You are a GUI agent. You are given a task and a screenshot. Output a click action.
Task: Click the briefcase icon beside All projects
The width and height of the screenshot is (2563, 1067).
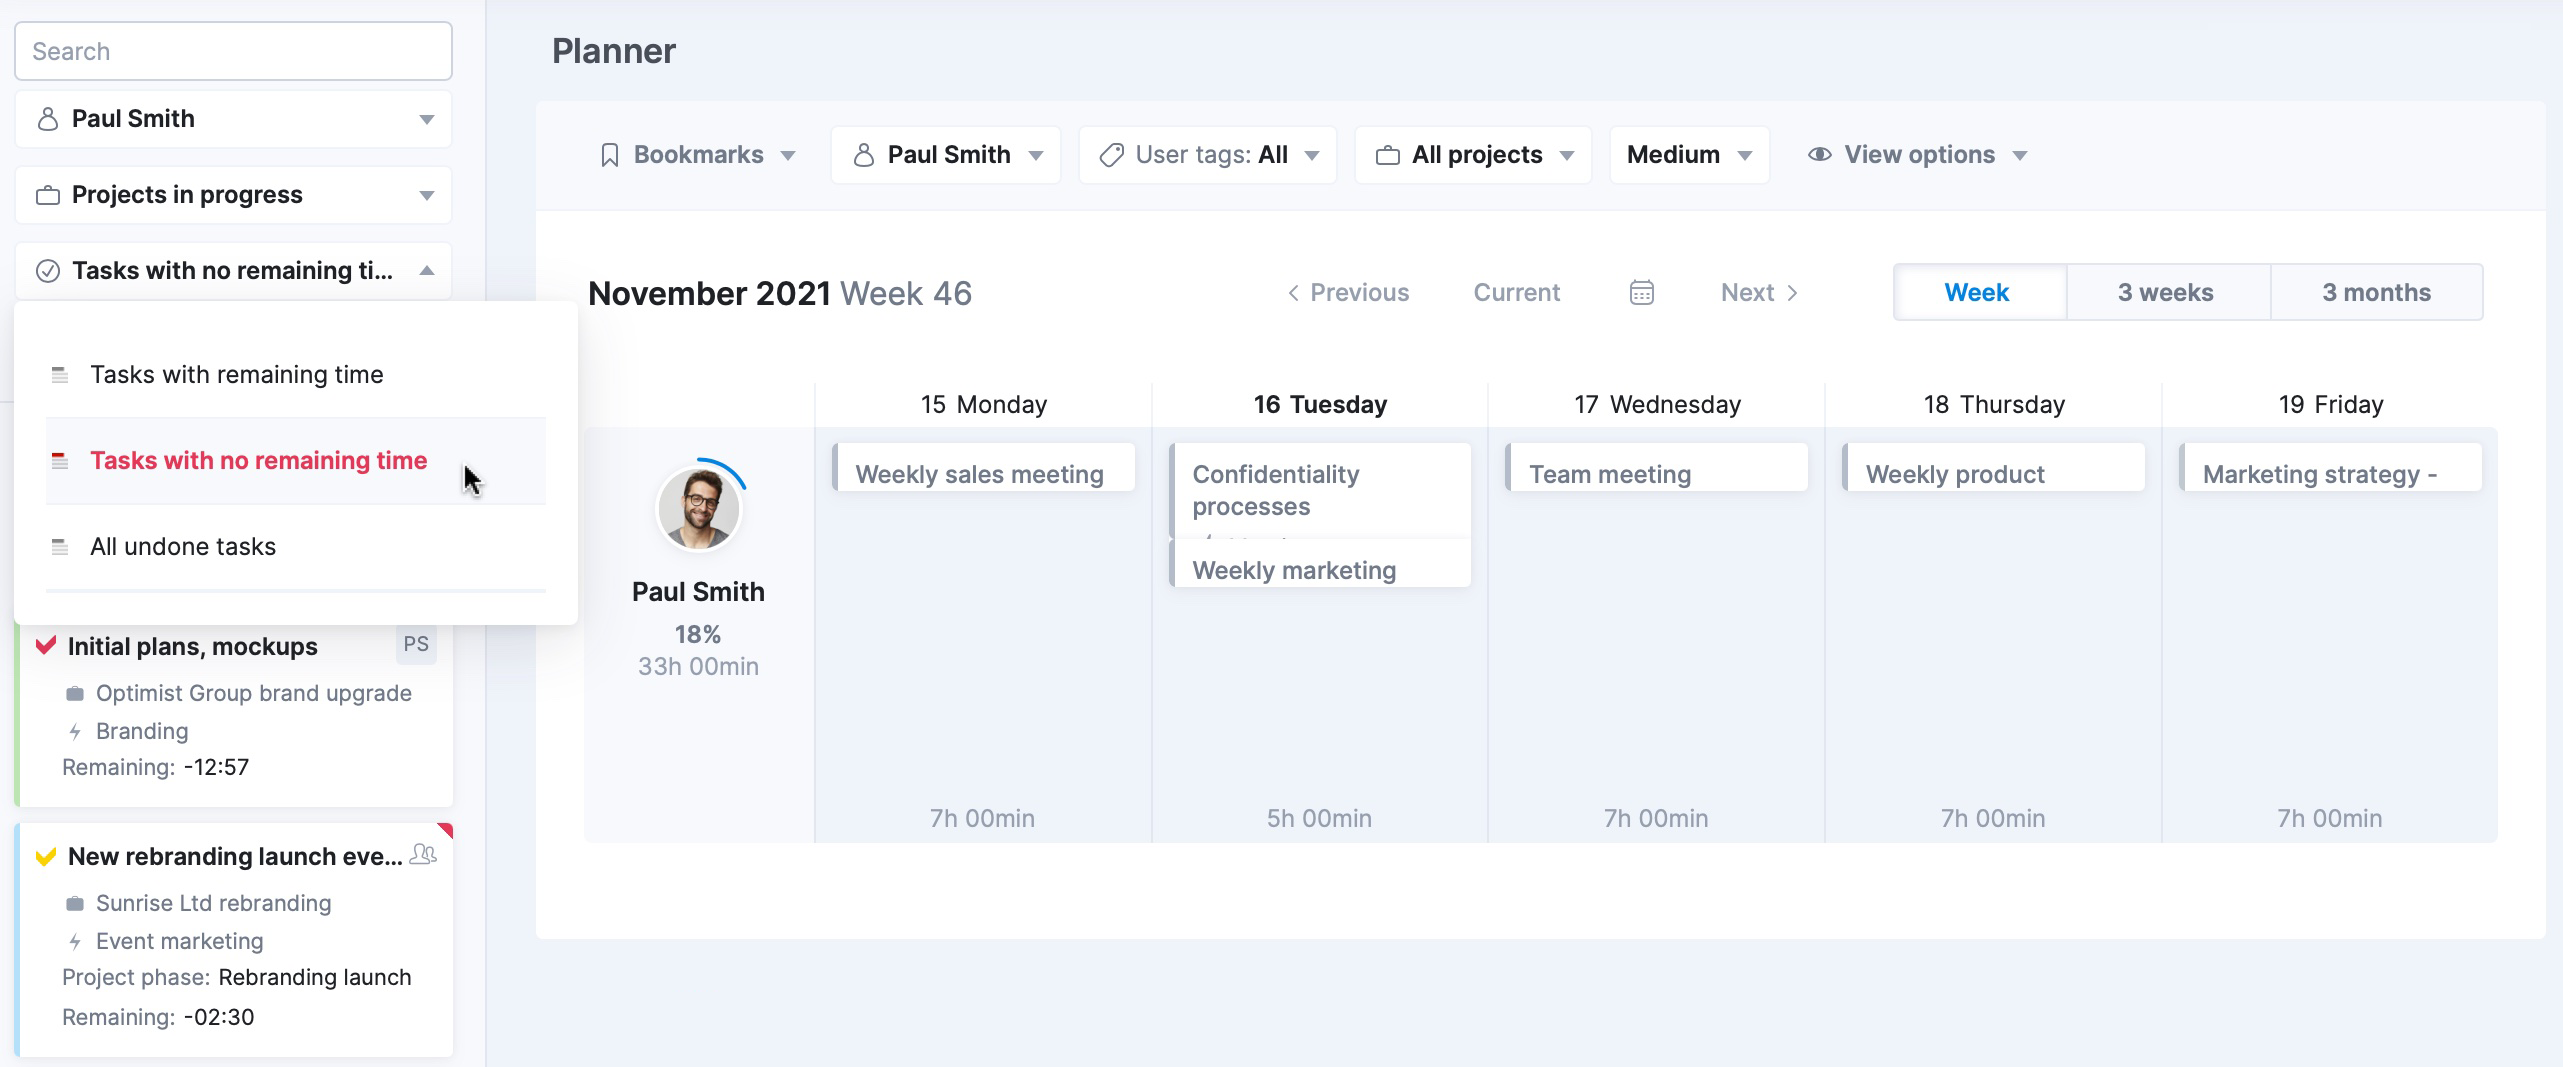1387,155
